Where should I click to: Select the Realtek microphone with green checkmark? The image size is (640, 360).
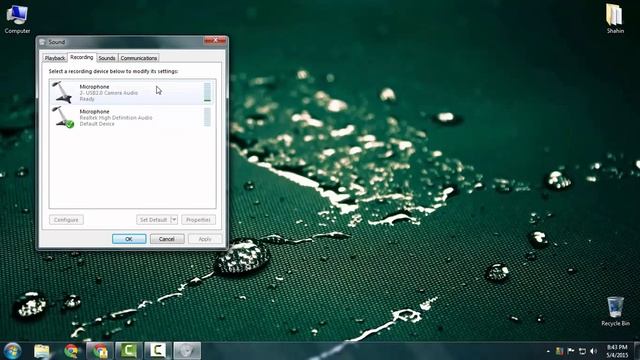tap(63, 118)
